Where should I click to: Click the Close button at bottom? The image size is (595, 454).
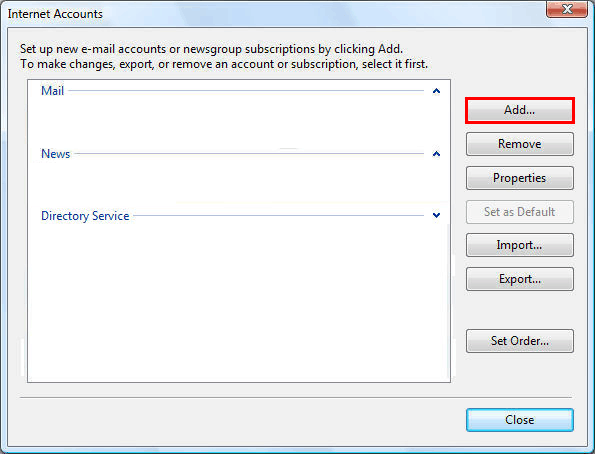click(519, 420)
